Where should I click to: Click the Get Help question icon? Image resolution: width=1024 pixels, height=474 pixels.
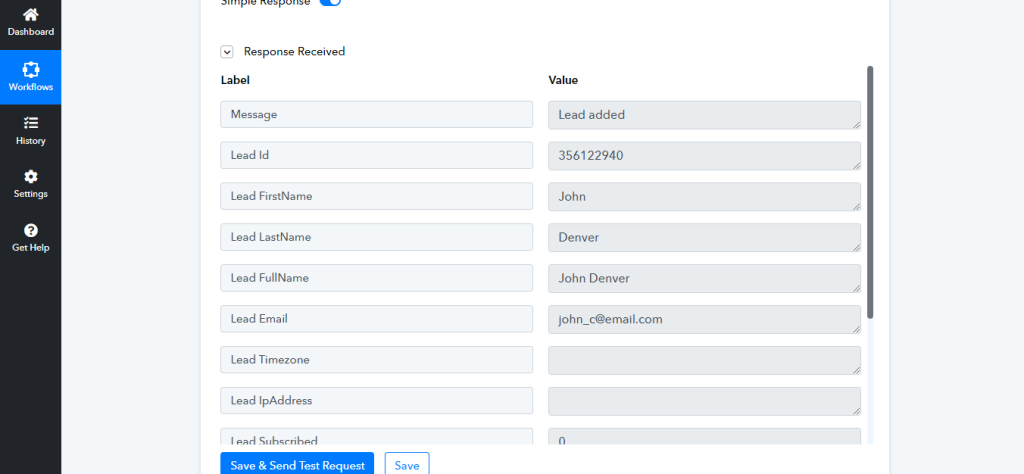[30, 230]
